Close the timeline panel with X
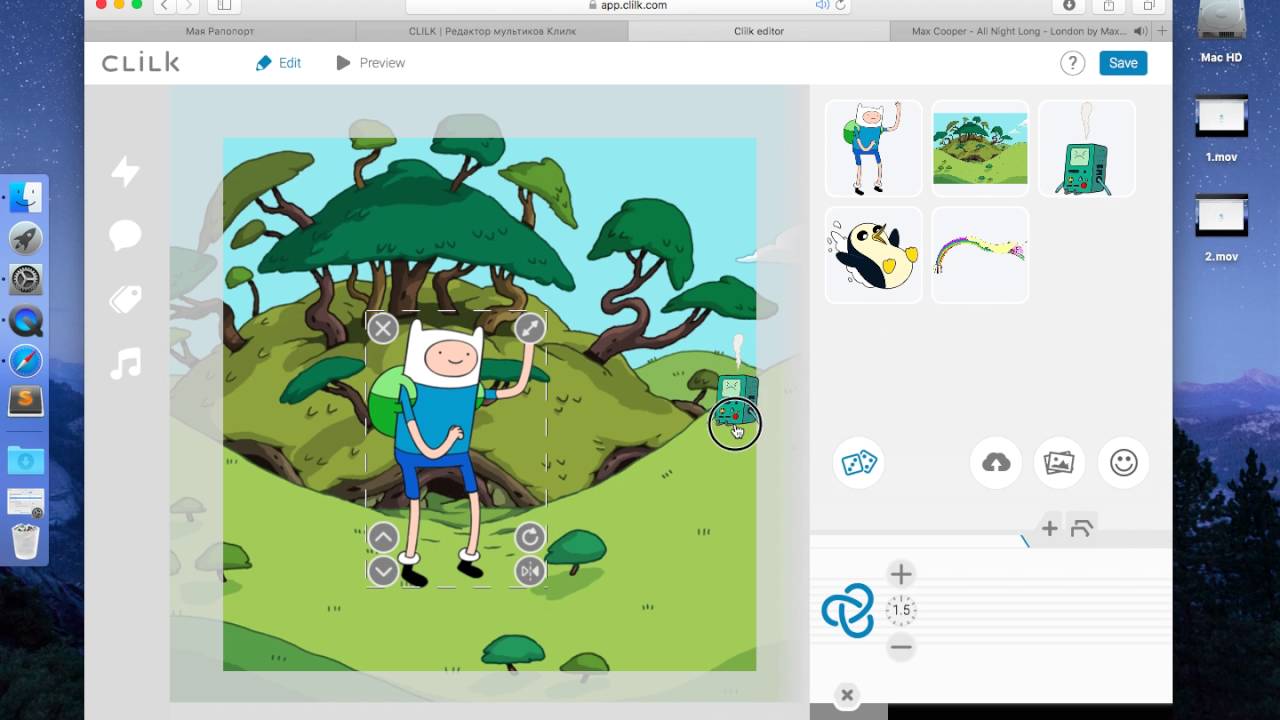Image resolution: width=1280 pixels, height=720 pixels. pyautogui.click(x=847, y=695)
